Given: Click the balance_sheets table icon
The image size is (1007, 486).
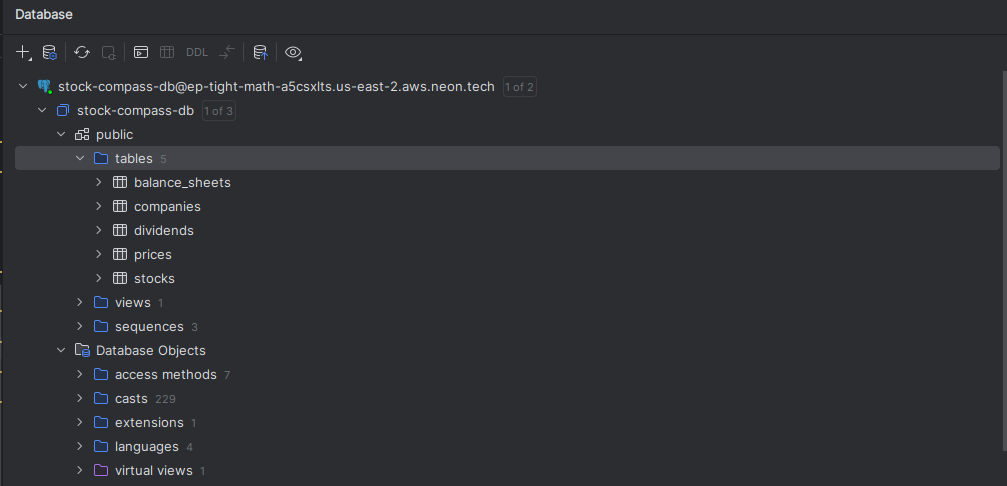Looking at the screenshot, I should click(120, 182).
